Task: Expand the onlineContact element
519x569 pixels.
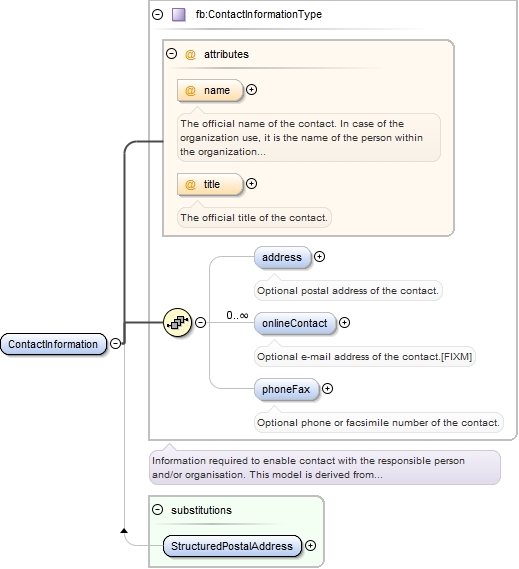Action: point(344,323)
